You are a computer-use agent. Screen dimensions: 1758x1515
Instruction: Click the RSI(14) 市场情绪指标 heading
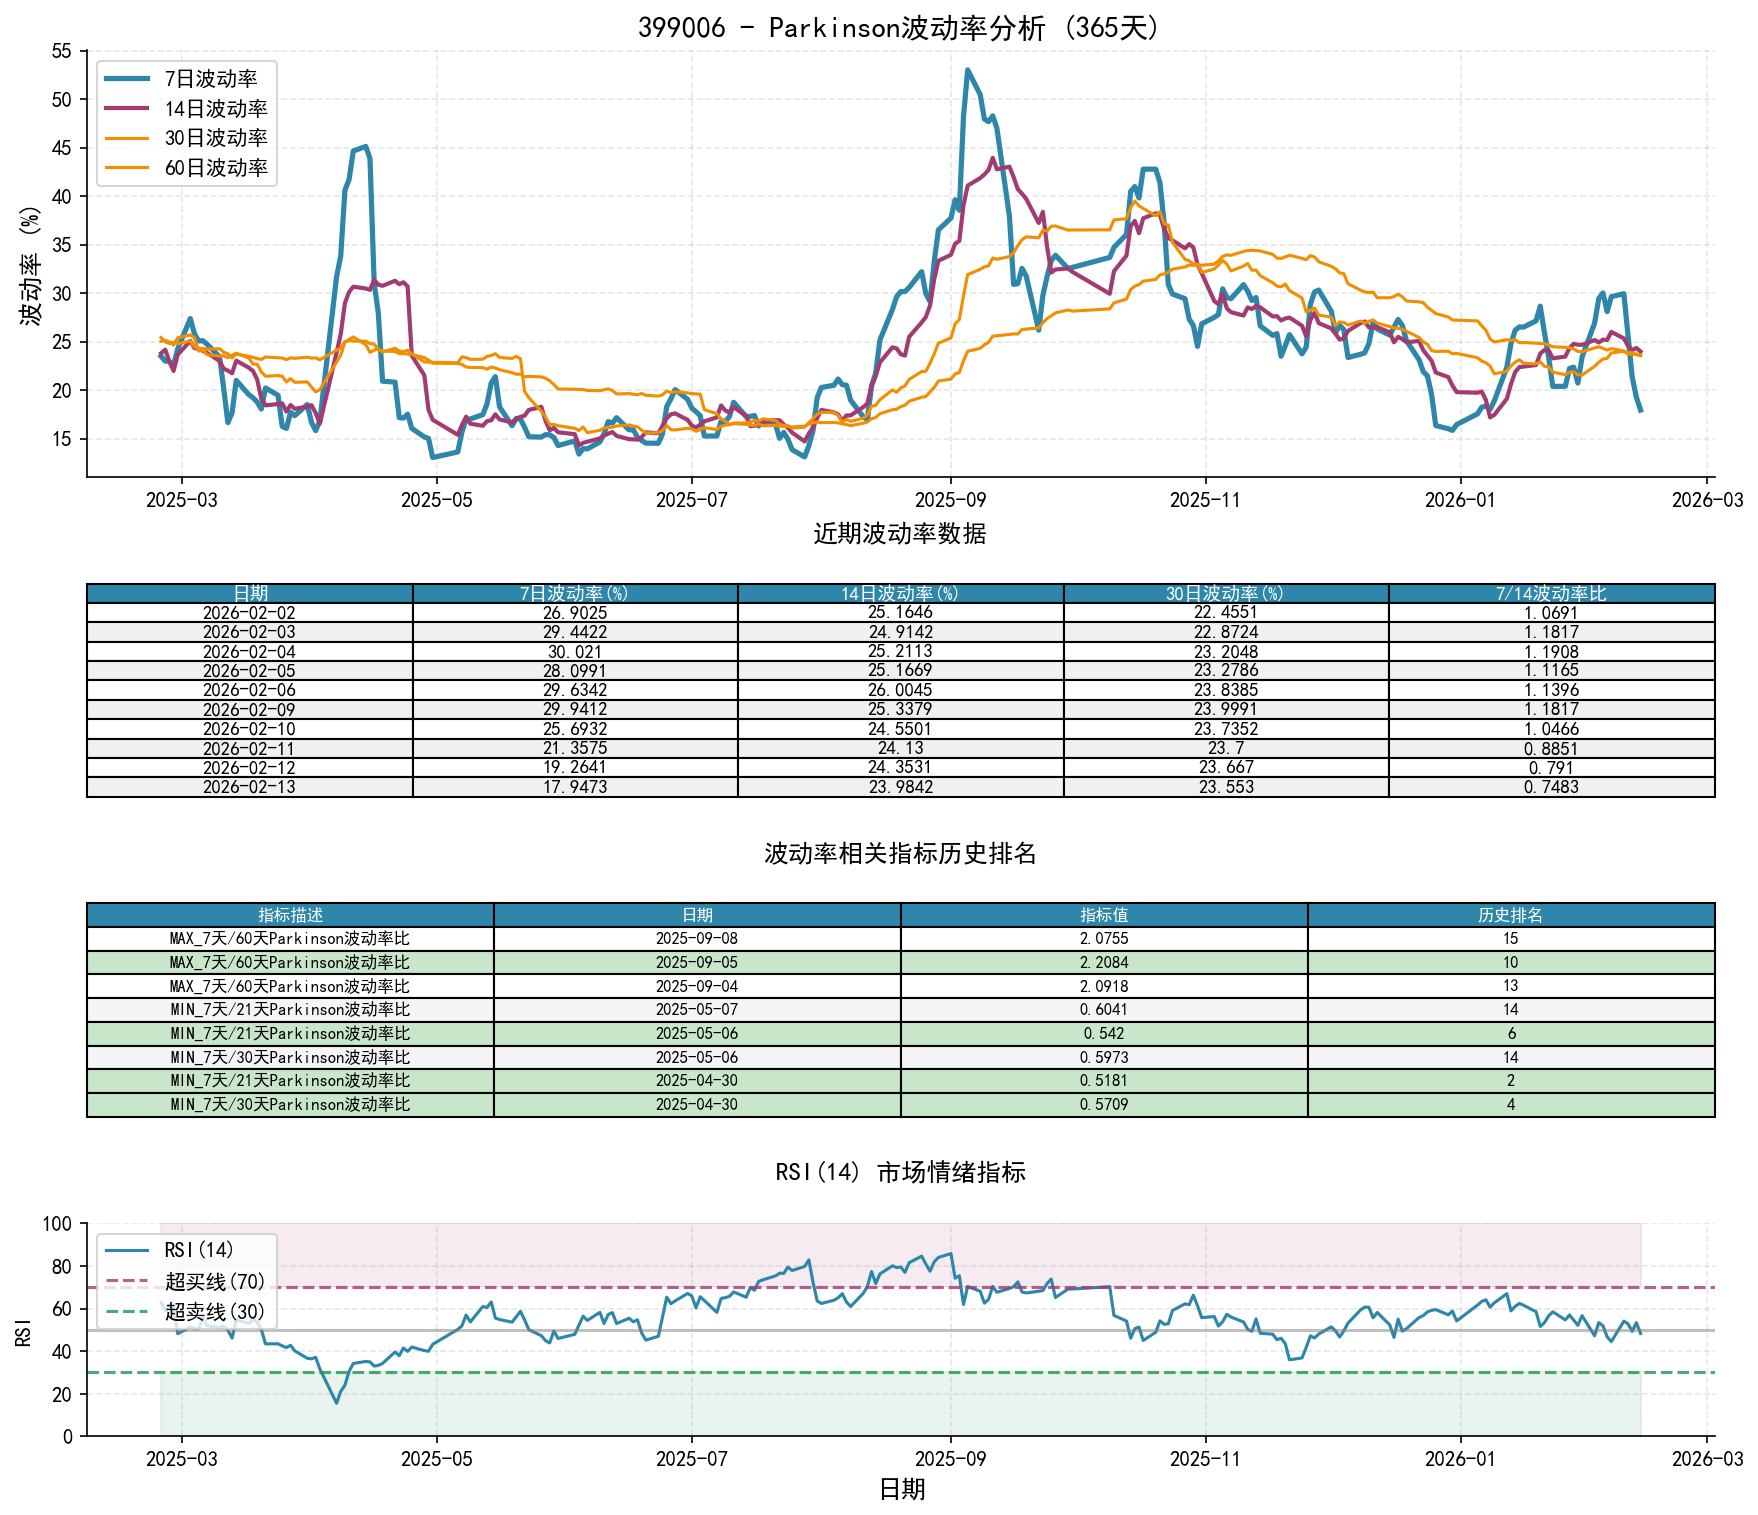900,1172
